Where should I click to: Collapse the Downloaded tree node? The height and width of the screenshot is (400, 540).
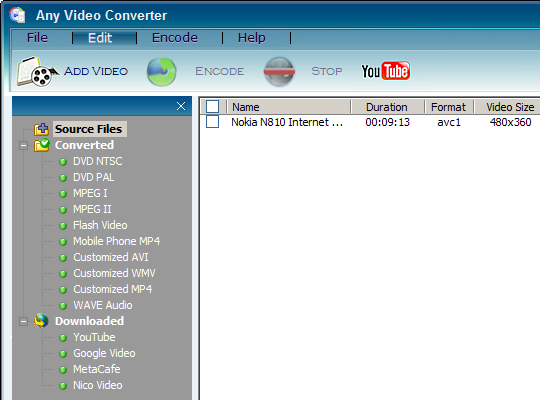[23, 321]
